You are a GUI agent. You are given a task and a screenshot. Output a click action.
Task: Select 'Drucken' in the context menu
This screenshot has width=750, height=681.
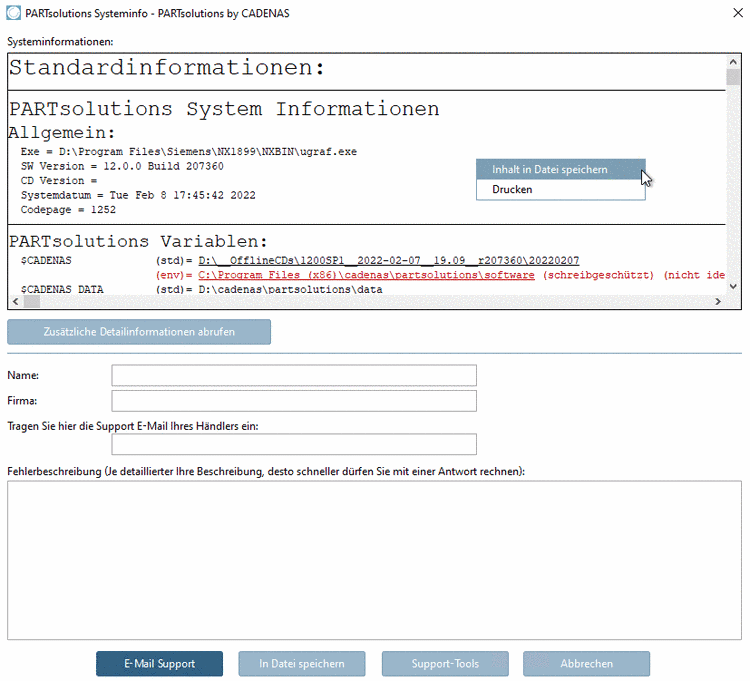561,189
